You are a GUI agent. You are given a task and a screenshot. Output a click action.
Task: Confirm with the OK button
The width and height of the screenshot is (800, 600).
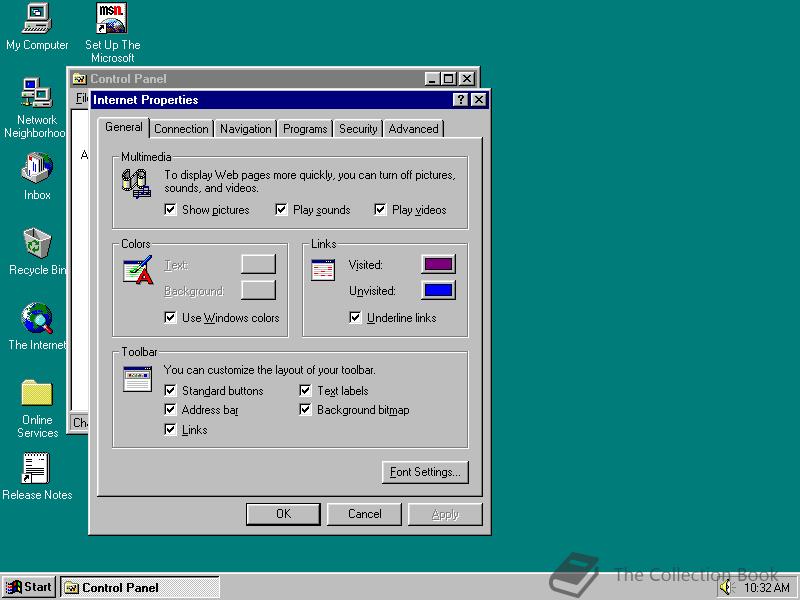point(283,514)
